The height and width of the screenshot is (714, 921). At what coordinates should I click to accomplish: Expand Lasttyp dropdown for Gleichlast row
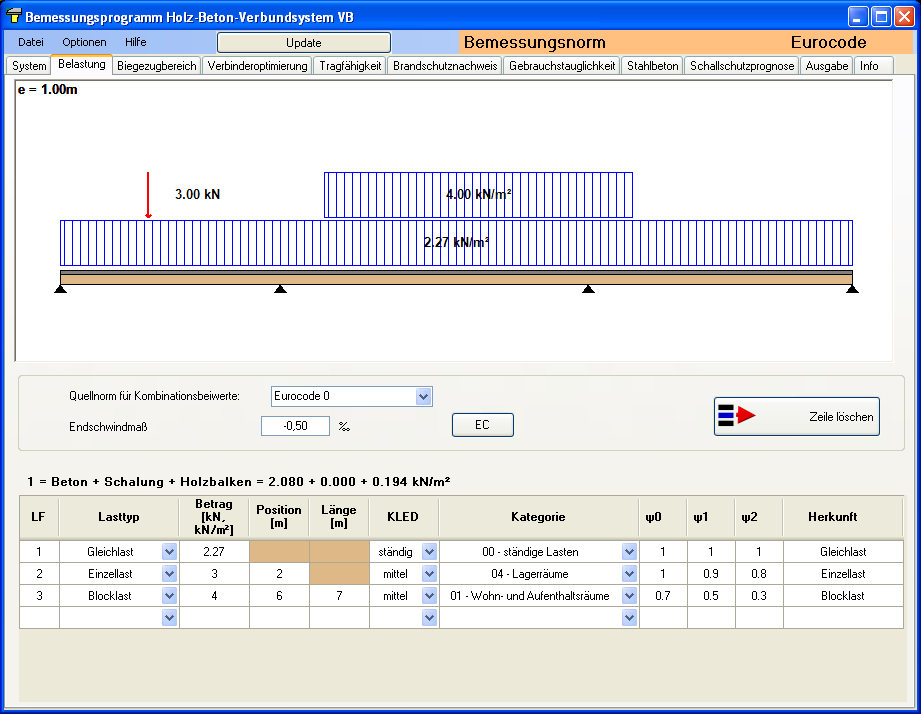(x=169, y=551)
